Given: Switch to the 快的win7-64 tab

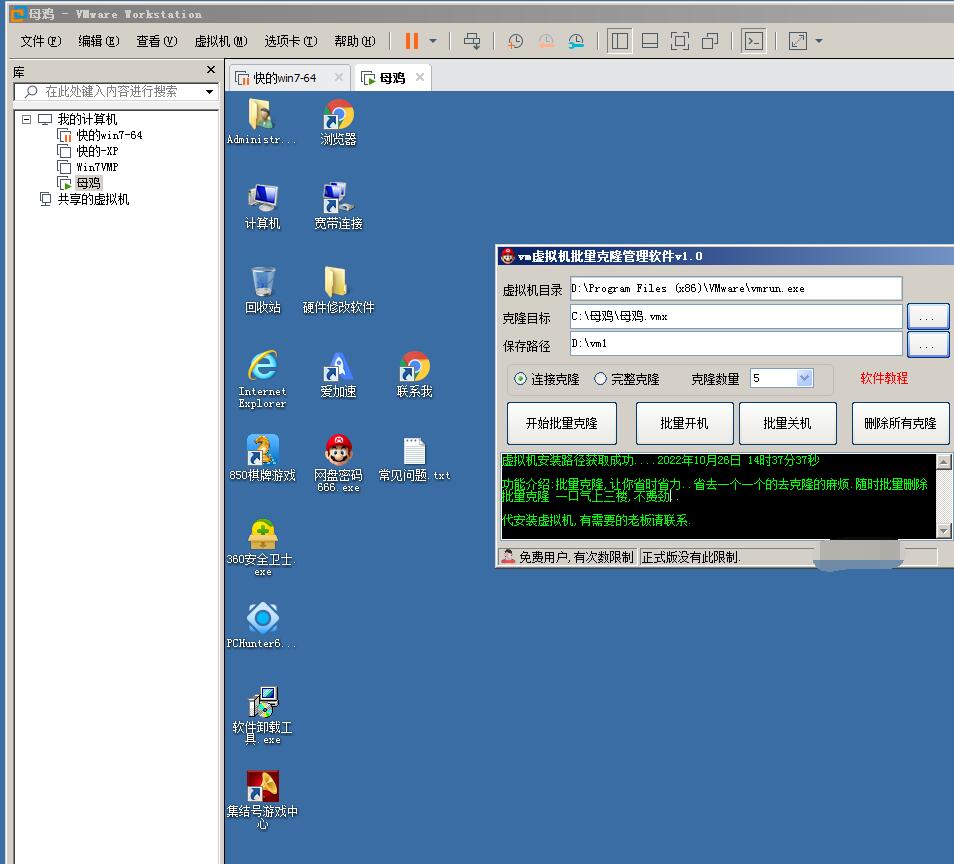Looking at the screenshot, I should point(284,78).
